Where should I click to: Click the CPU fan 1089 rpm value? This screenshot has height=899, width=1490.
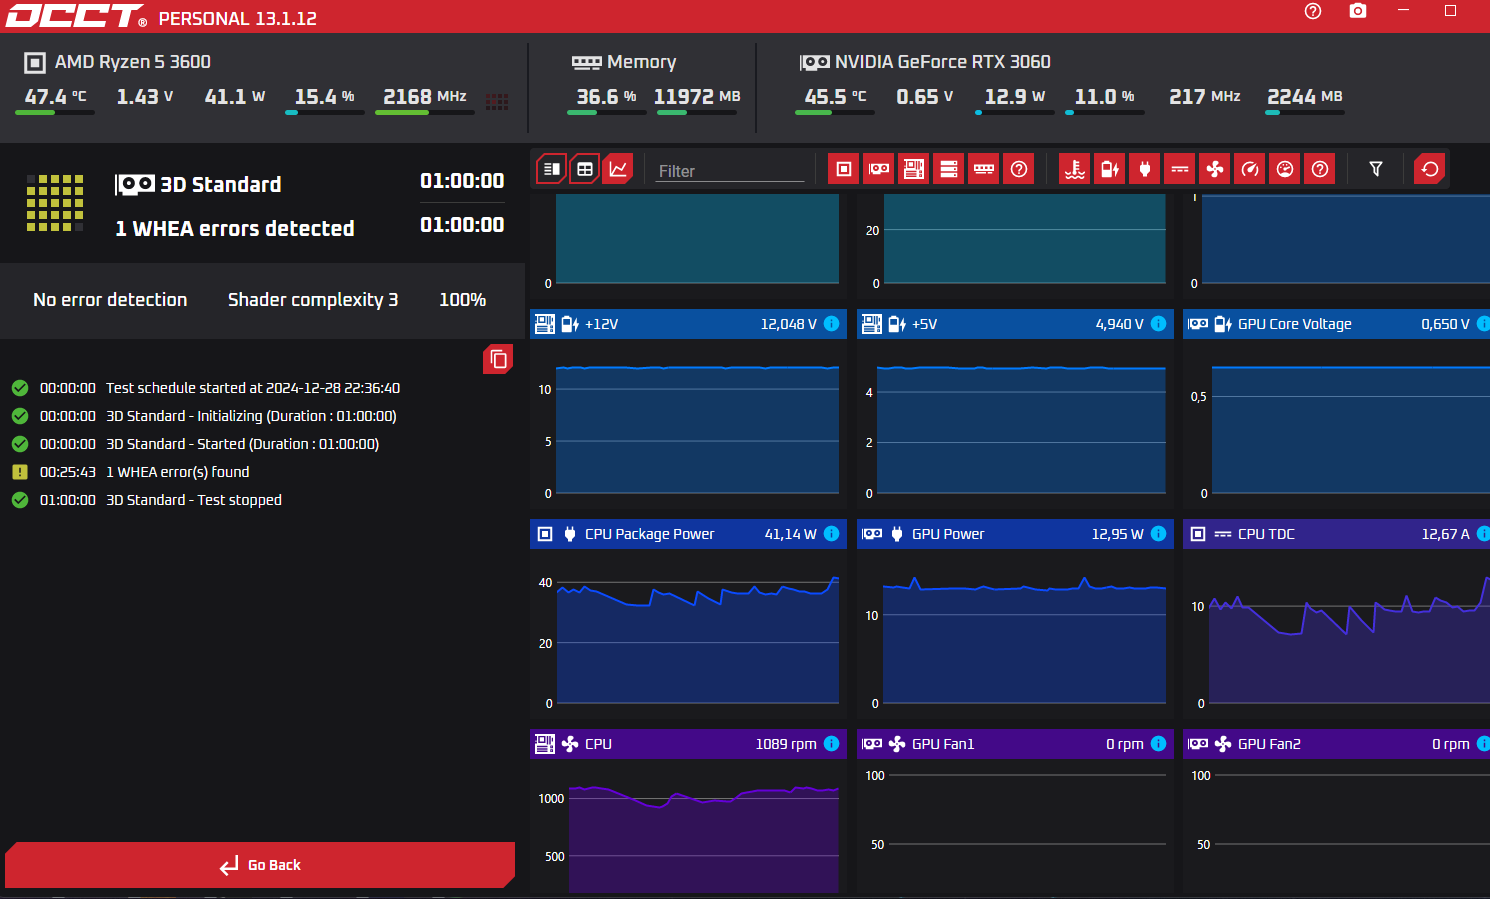[786, 744]
